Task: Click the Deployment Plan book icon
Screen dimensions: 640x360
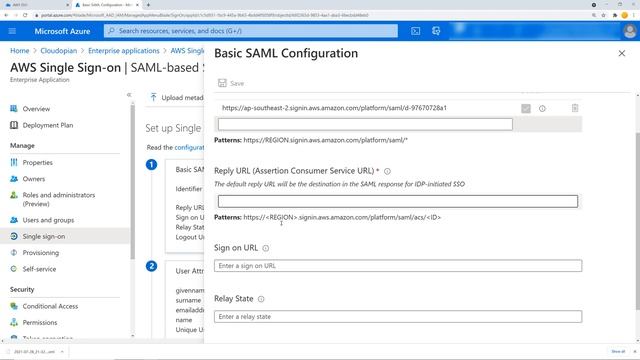Action: click(14, 125)
